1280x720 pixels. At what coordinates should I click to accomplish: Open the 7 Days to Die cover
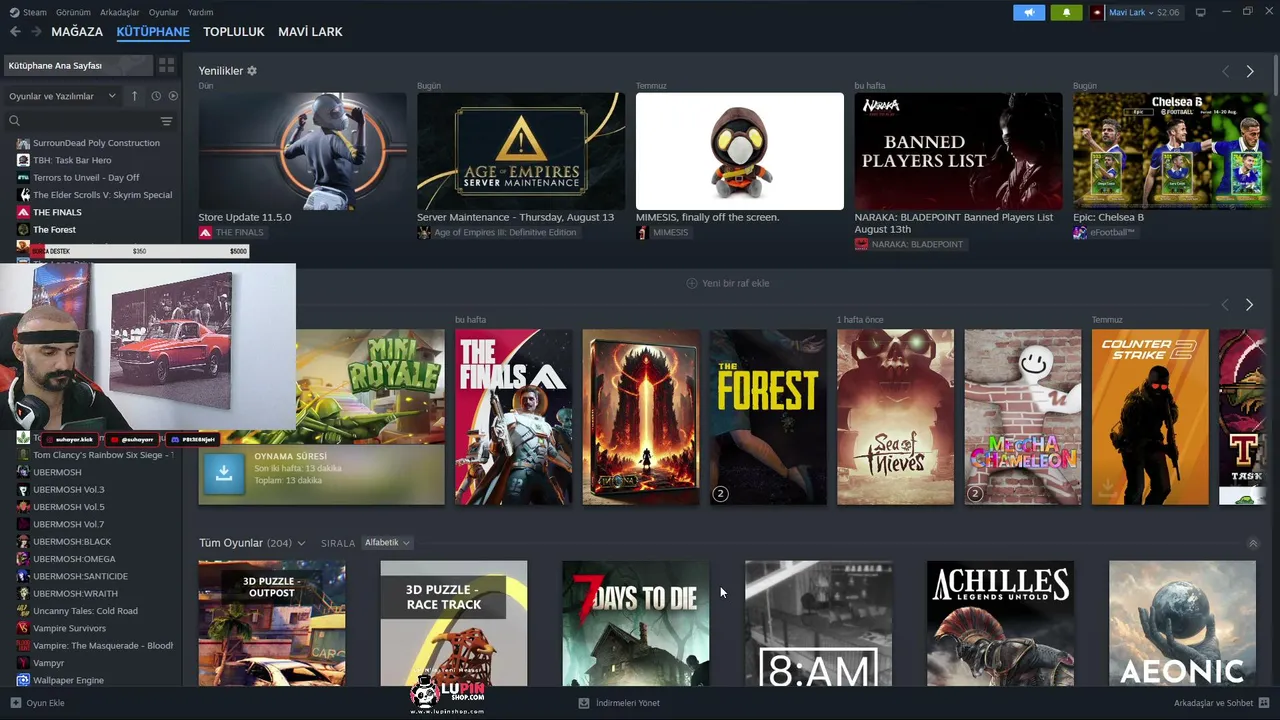[636, 624]
